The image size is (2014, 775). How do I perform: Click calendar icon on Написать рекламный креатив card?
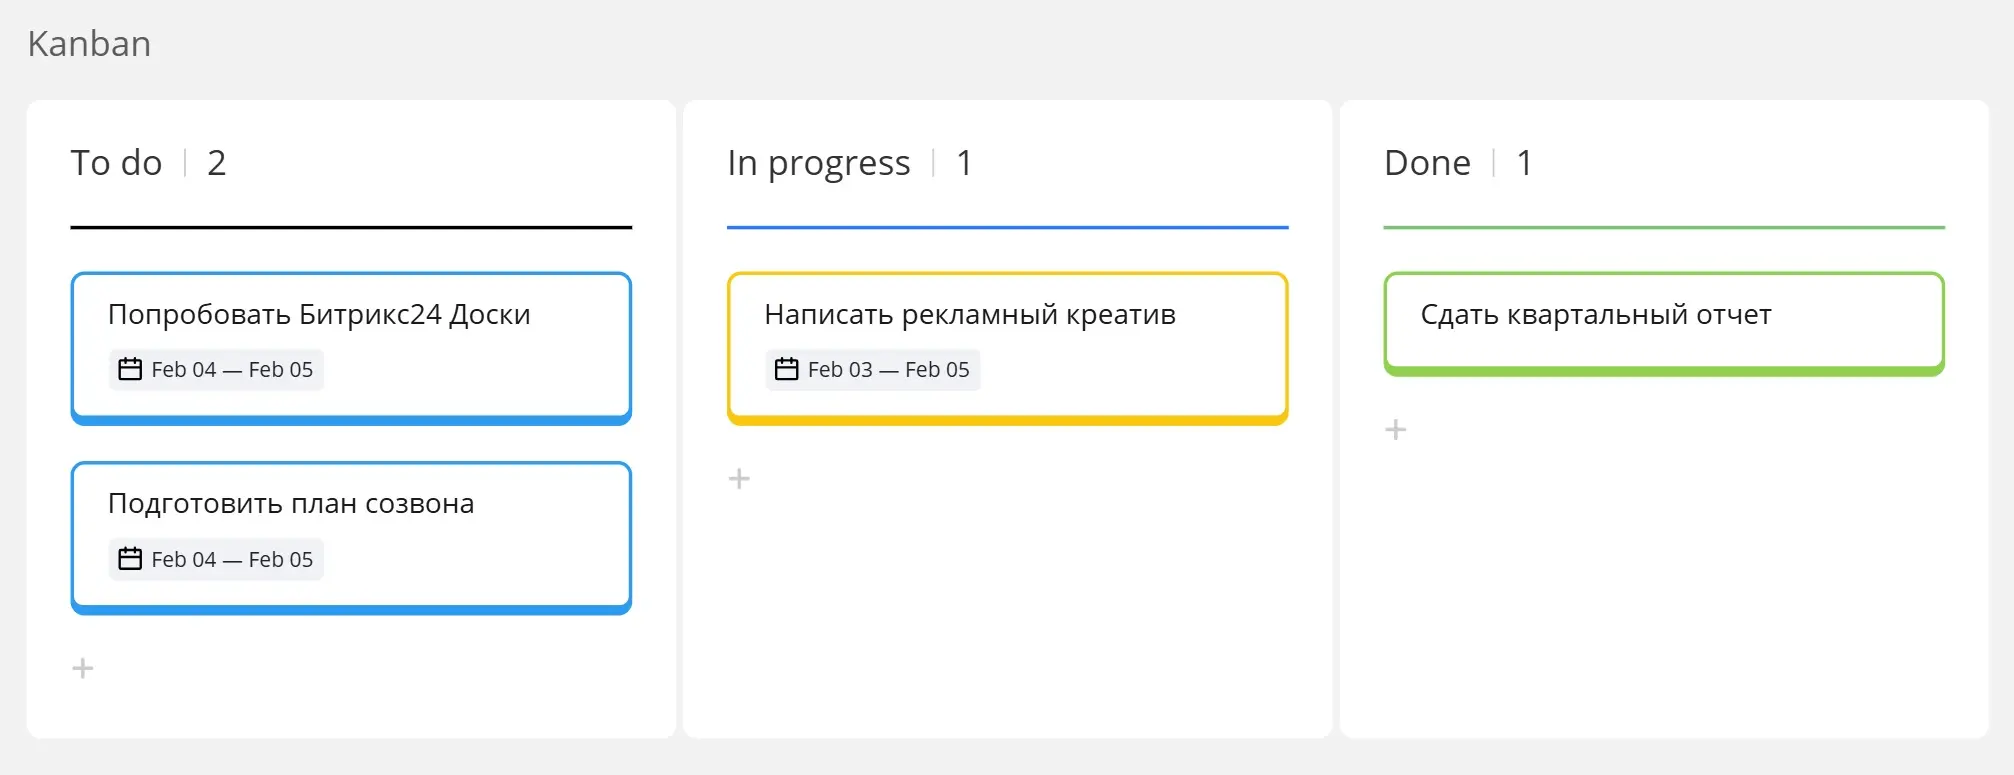click(787, 369)
